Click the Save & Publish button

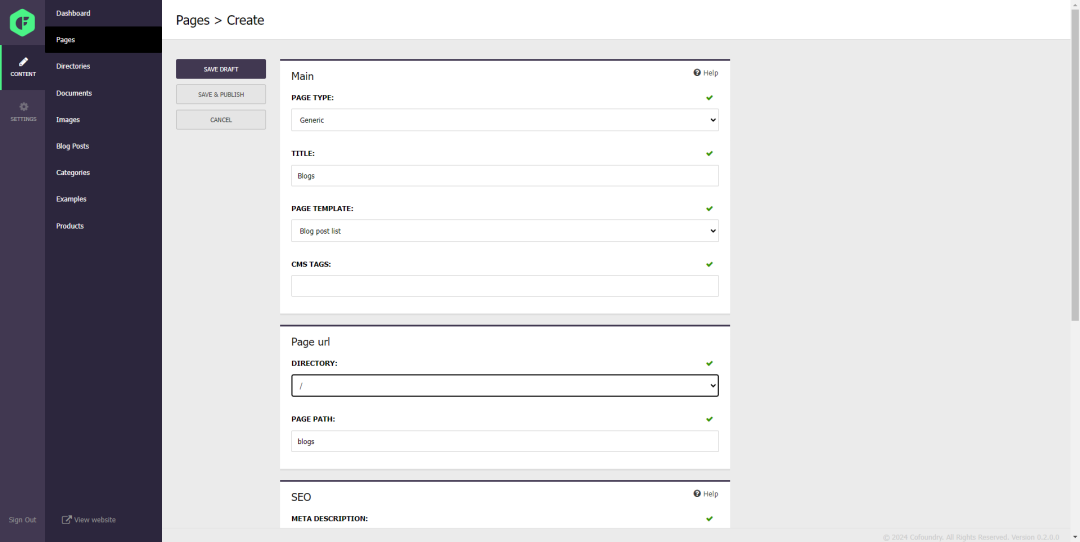[x=220, y=94]
